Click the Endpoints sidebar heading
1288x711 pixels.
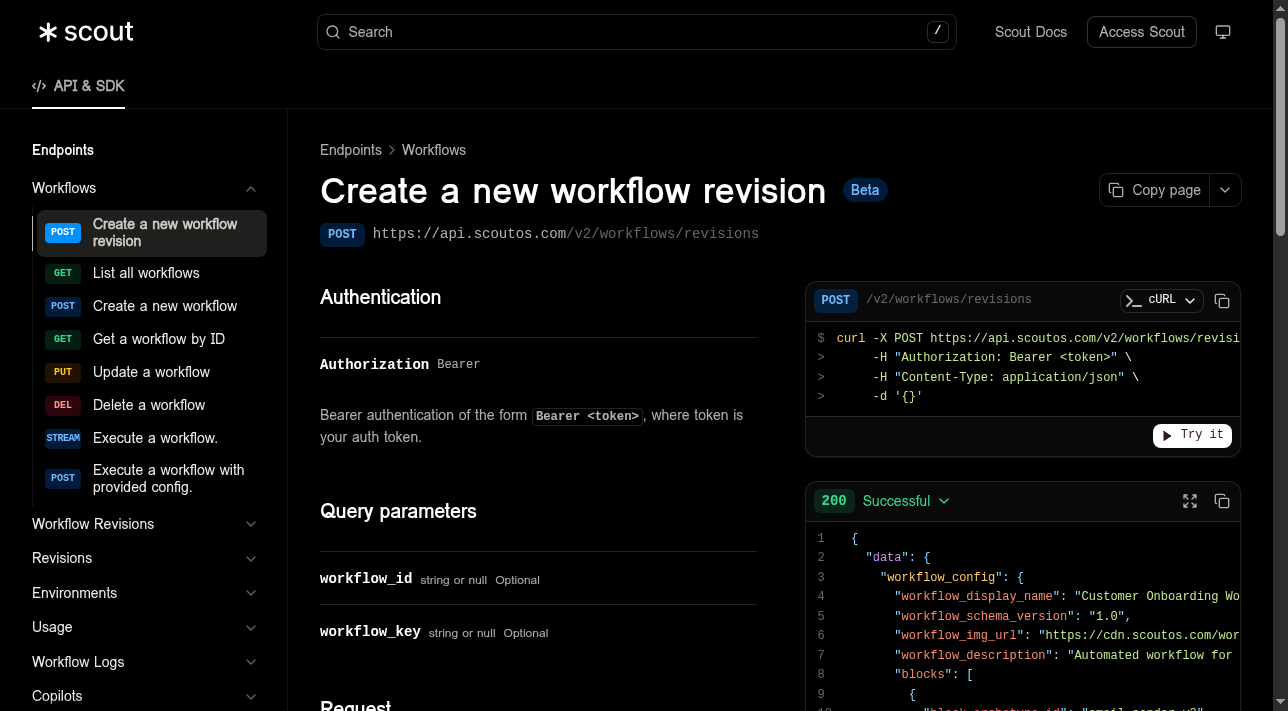pos(63,150)
